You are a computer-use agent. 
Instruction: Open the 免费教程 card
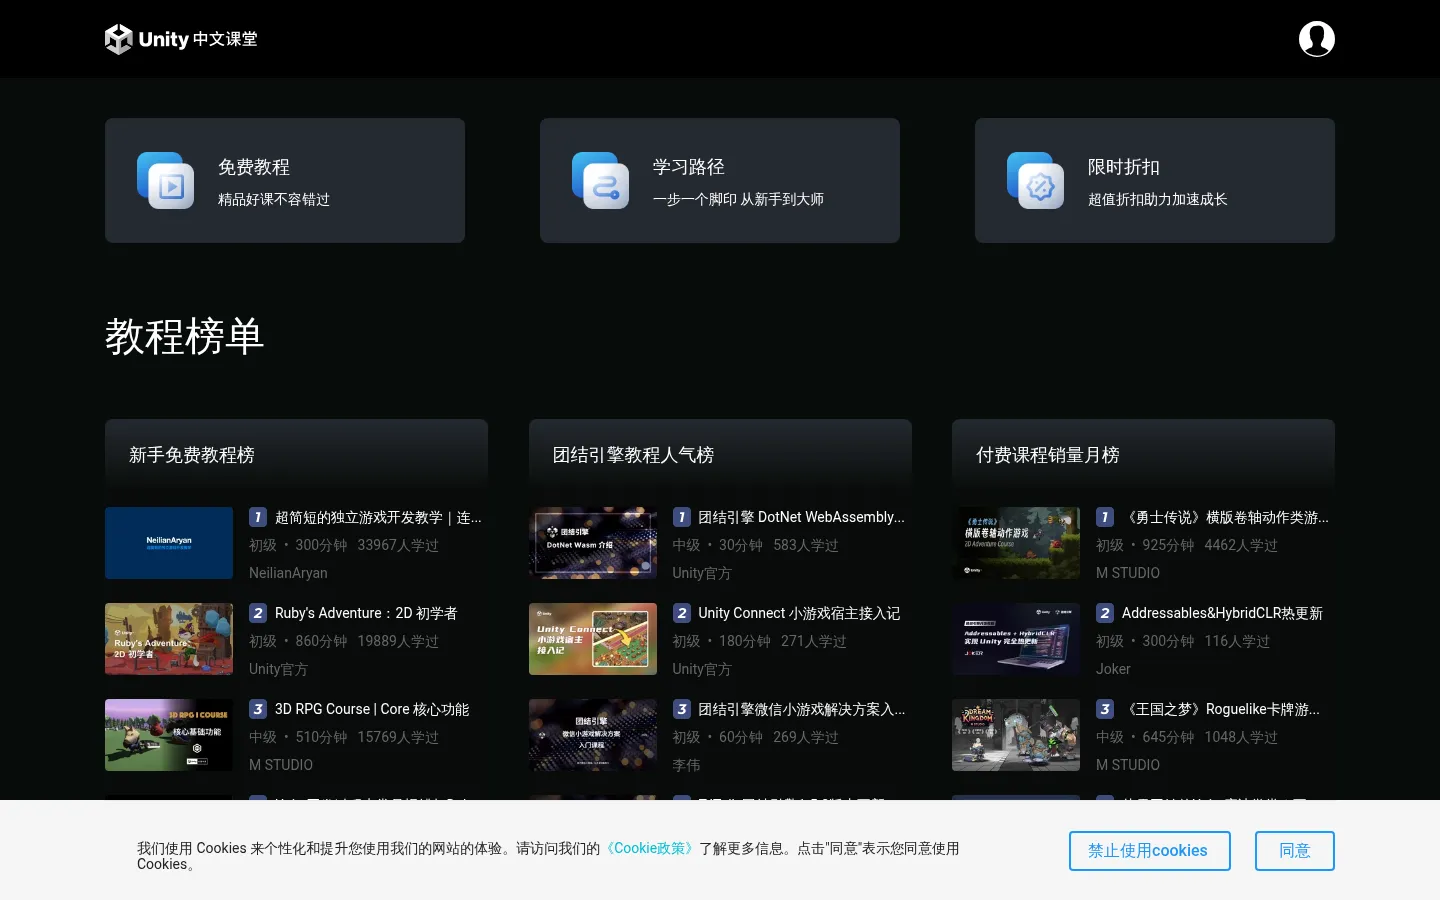click(285, 180)
